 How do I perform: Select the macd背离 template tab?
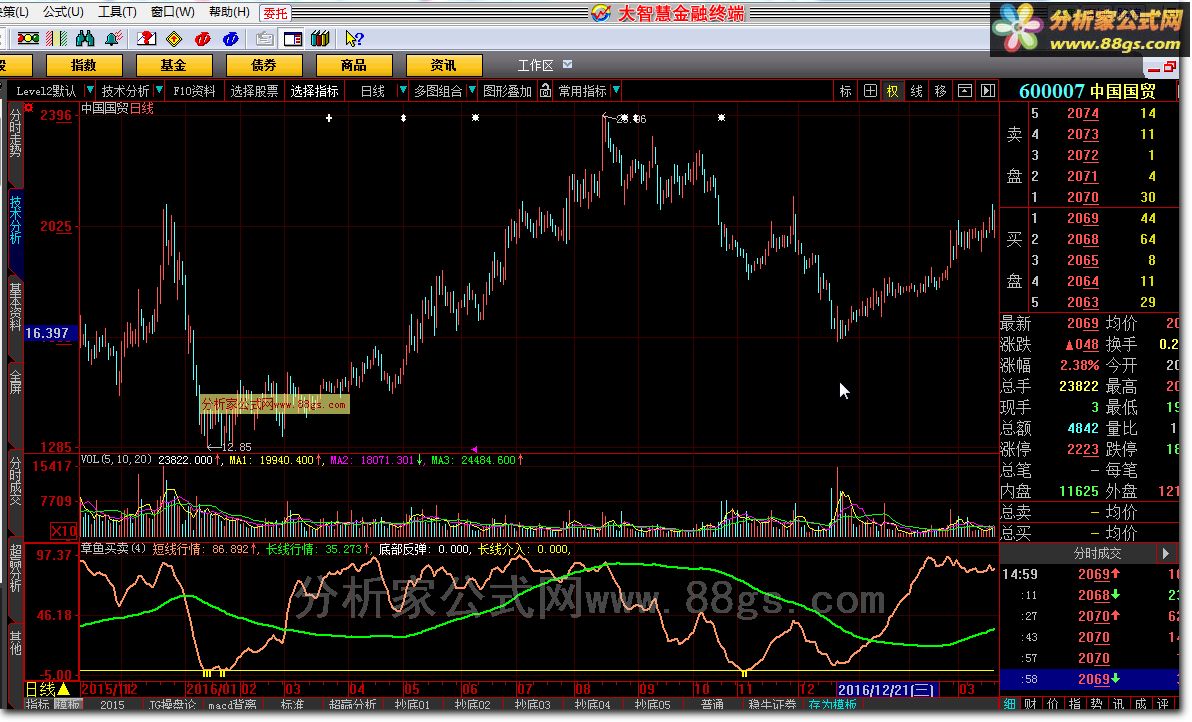[x=232, y=705]
